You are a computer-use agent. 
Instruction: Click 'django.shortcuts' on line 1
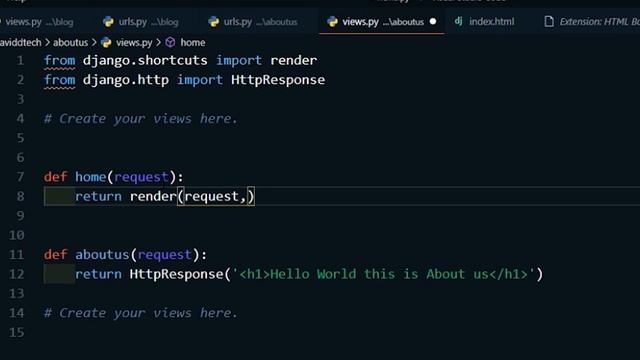tap(145, 60)
